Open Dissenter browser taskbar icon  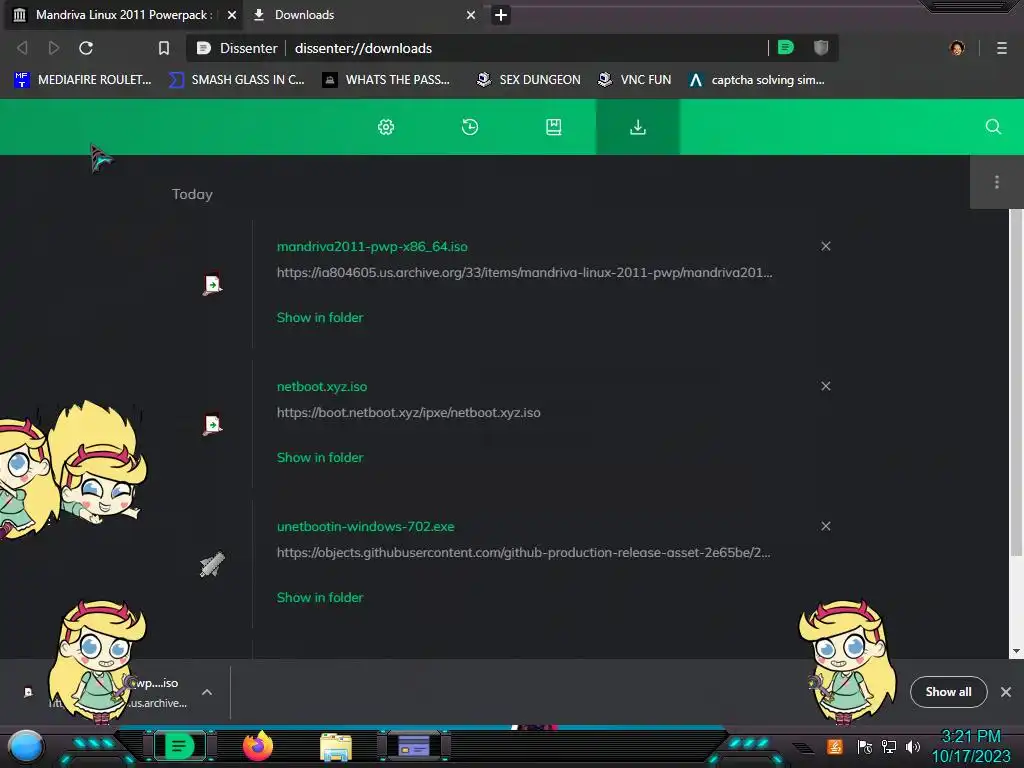point(179,746)
